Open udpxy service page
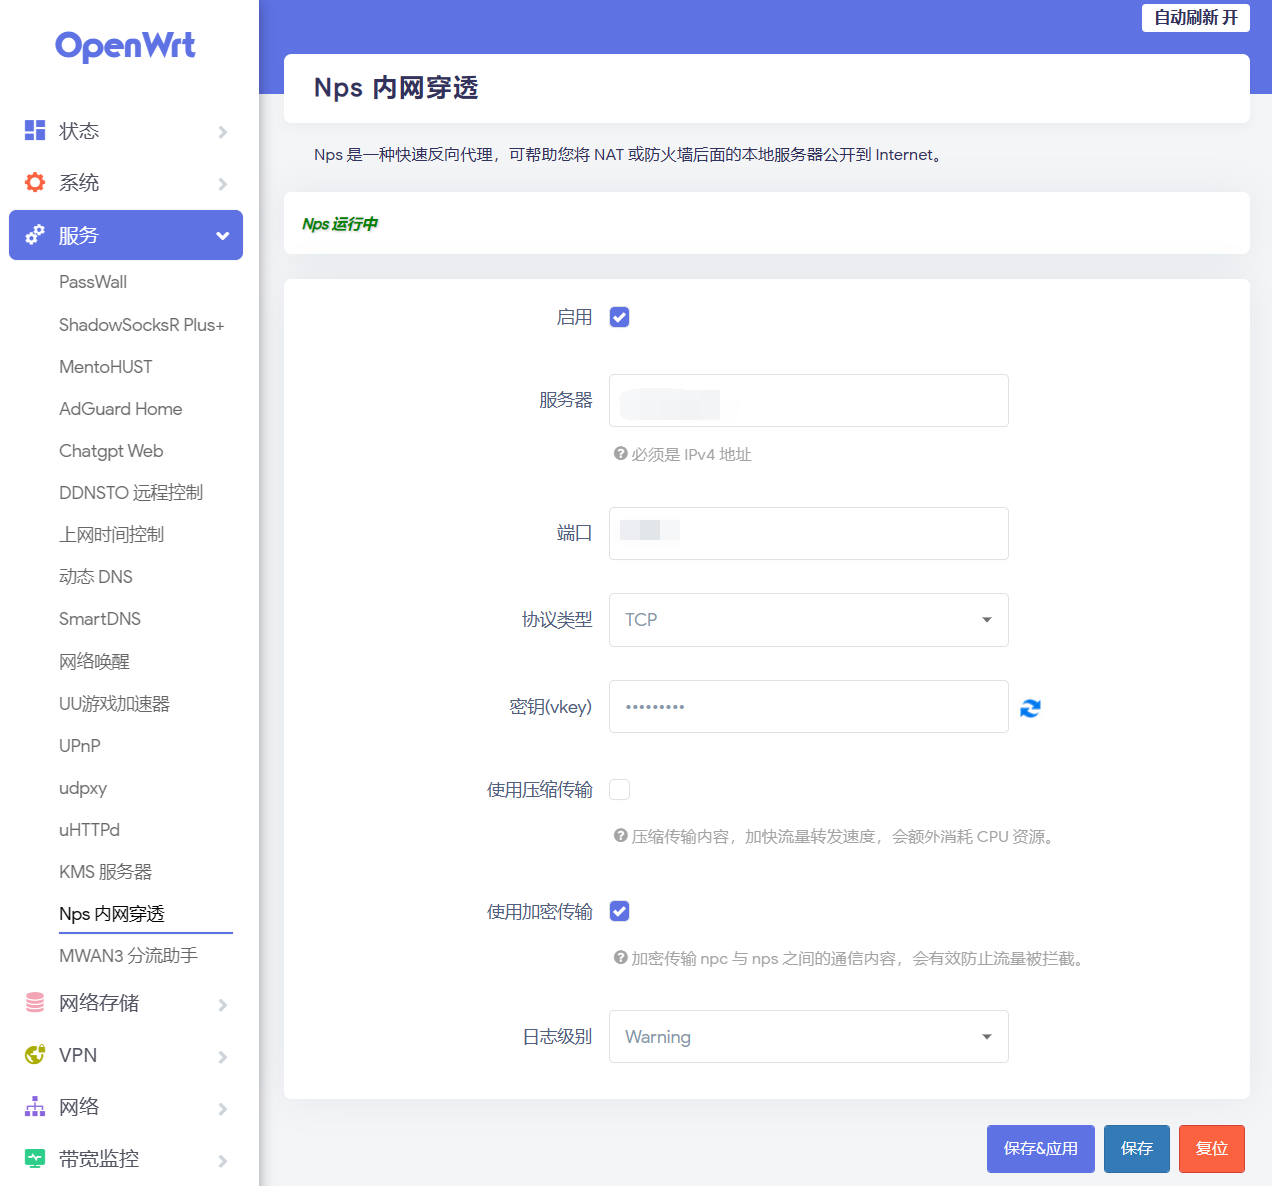 coord(83,788)
